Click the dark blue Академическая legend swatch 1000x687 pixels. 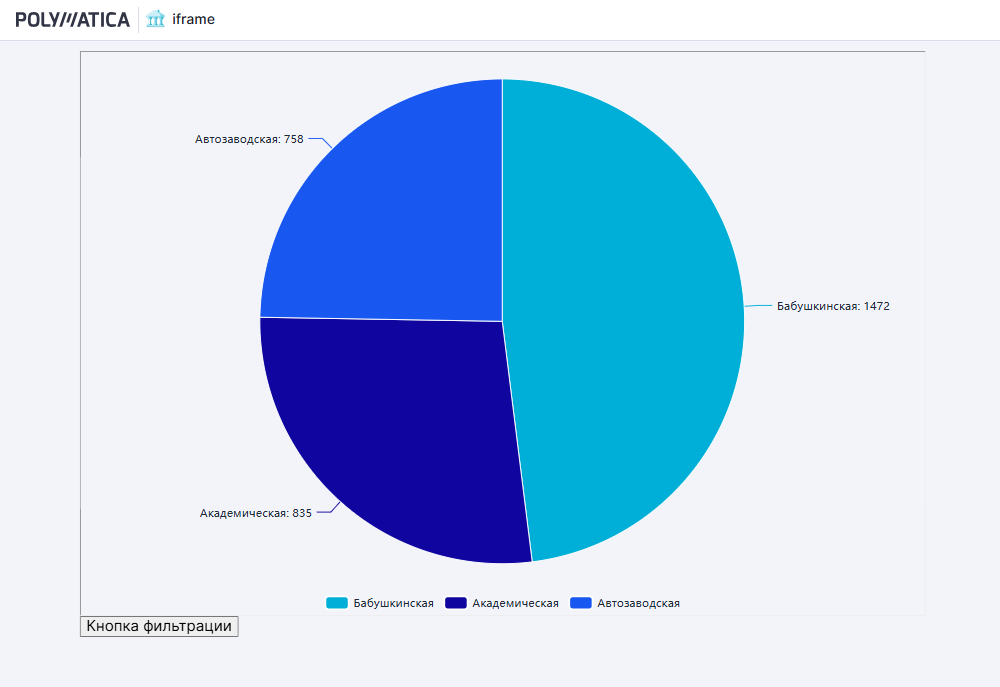point(456,603)
